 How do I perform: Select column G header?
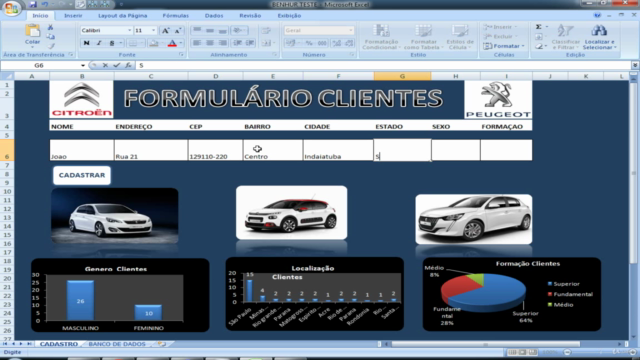(x=402, y=76)
